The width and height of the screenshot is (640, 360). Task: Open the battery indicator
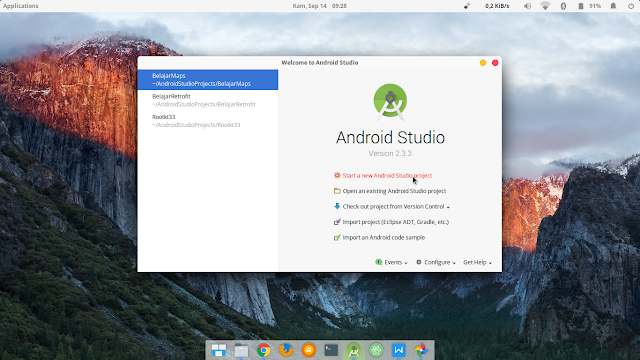click(590, 6)
